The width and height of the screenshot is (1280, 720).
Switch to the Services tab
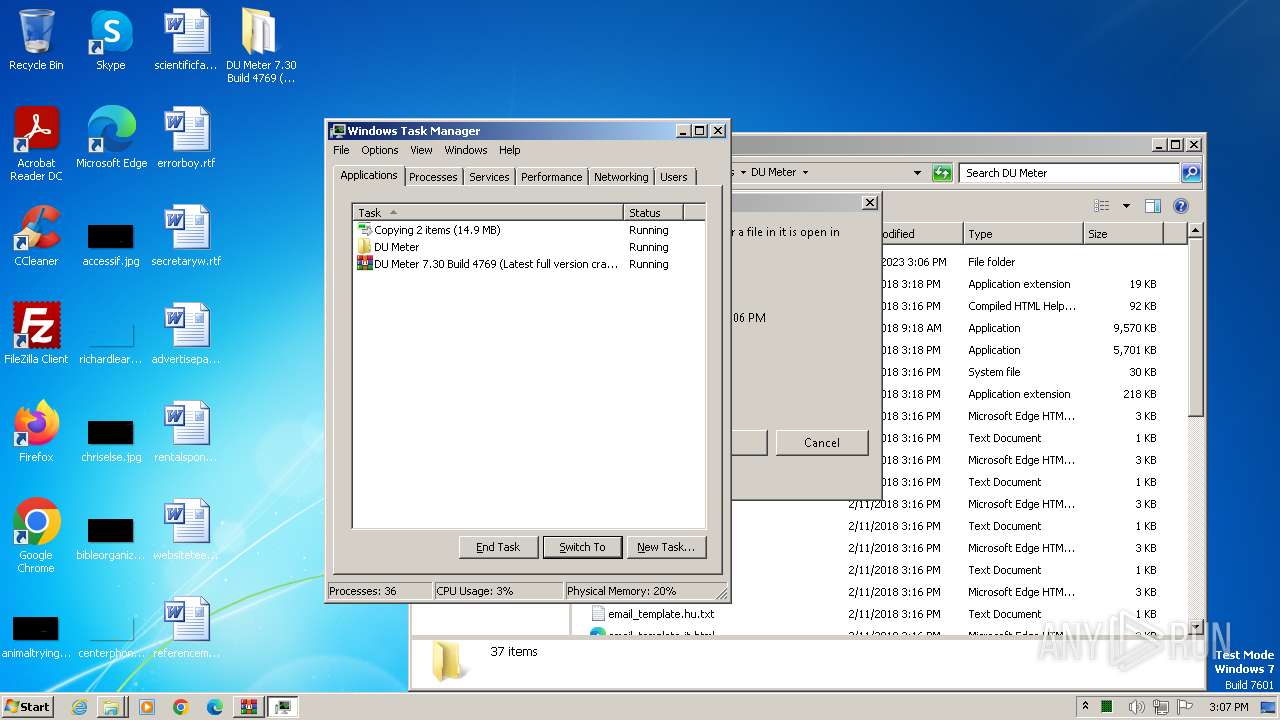tap(489, 177)
